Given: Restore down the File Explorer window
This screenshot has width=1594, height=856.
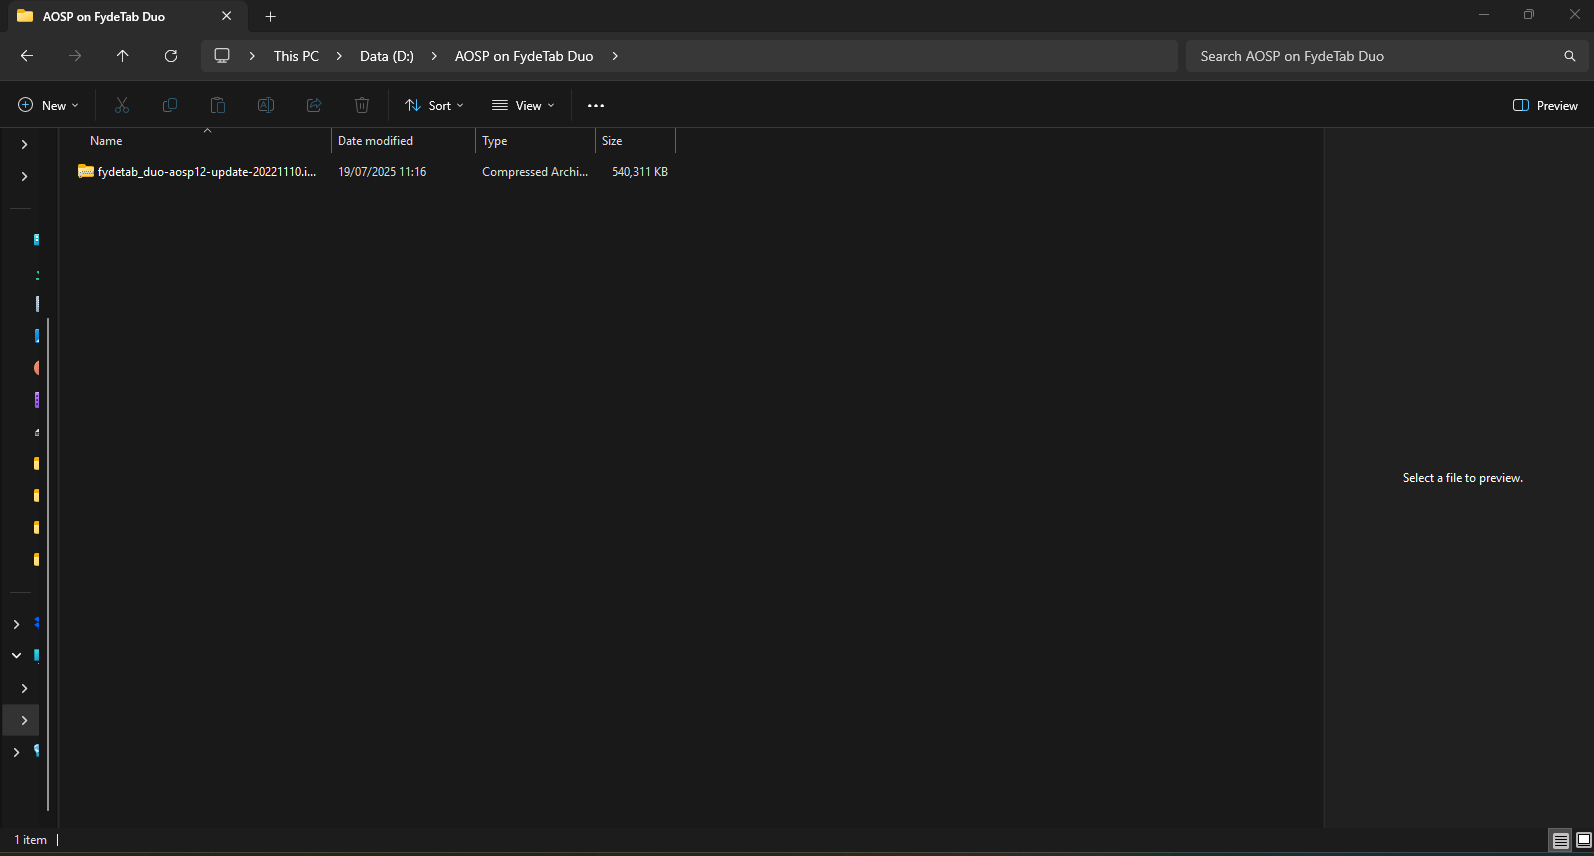Looking at the screenshot, I should pyautogui.click(x=1529, y=15).
